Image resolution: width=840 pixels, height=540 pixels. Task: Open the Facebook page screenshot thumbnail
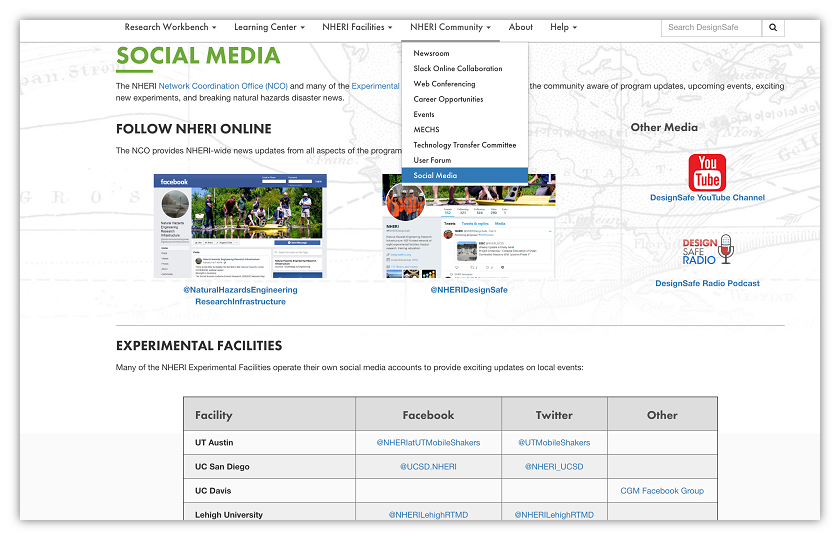(240, 226)
